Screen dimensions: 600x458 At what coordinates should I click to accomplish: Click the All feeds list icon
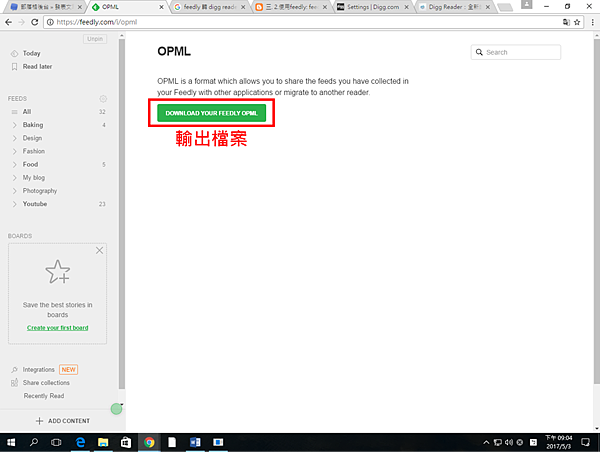coord(15,112)
